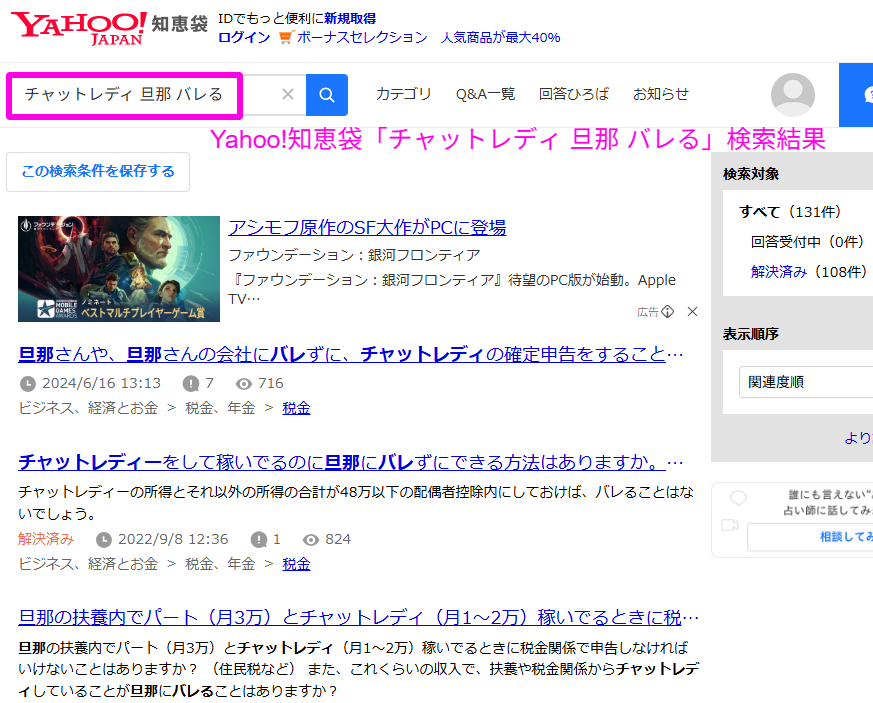Image resolution: width=873 pixels, height=703 pixels.
Task: Select the 回答受付中（0件） filter
Action: (x=807, y=242)
